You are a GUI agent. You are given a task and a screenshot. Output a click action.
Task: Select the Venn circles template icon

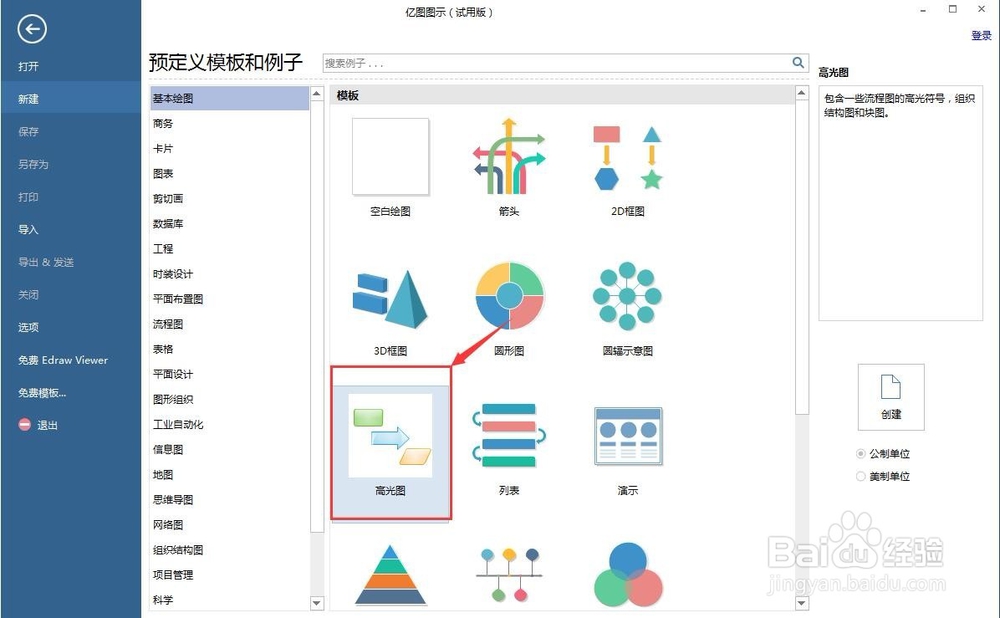click(x=628, y=575)
